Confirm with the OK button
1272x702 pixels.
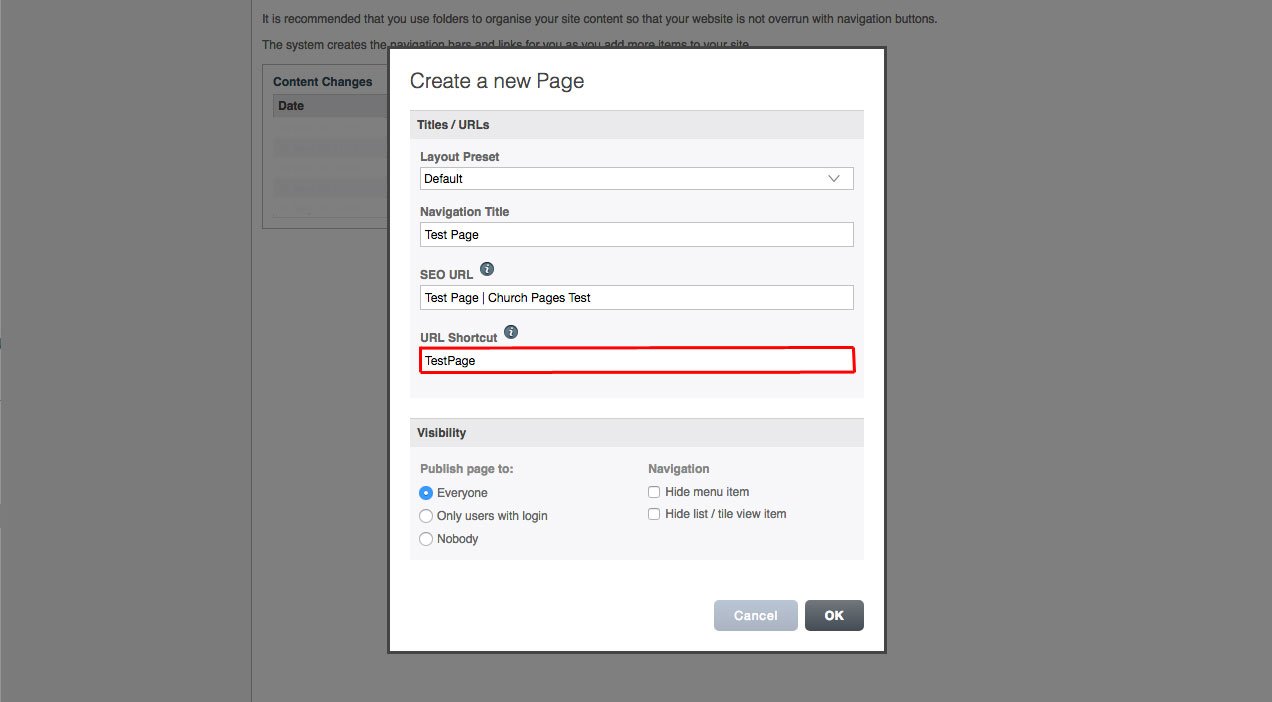click(x=834, y=616)
